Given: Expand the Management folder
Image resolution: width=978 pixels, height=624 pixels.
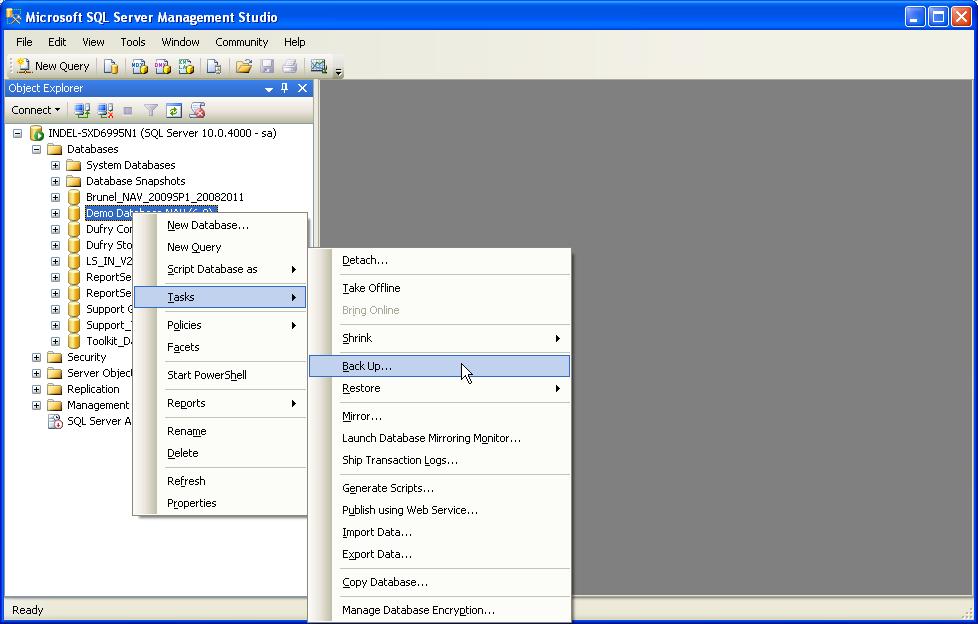Looking at the screenshot, I should click(x=35, y=404).
